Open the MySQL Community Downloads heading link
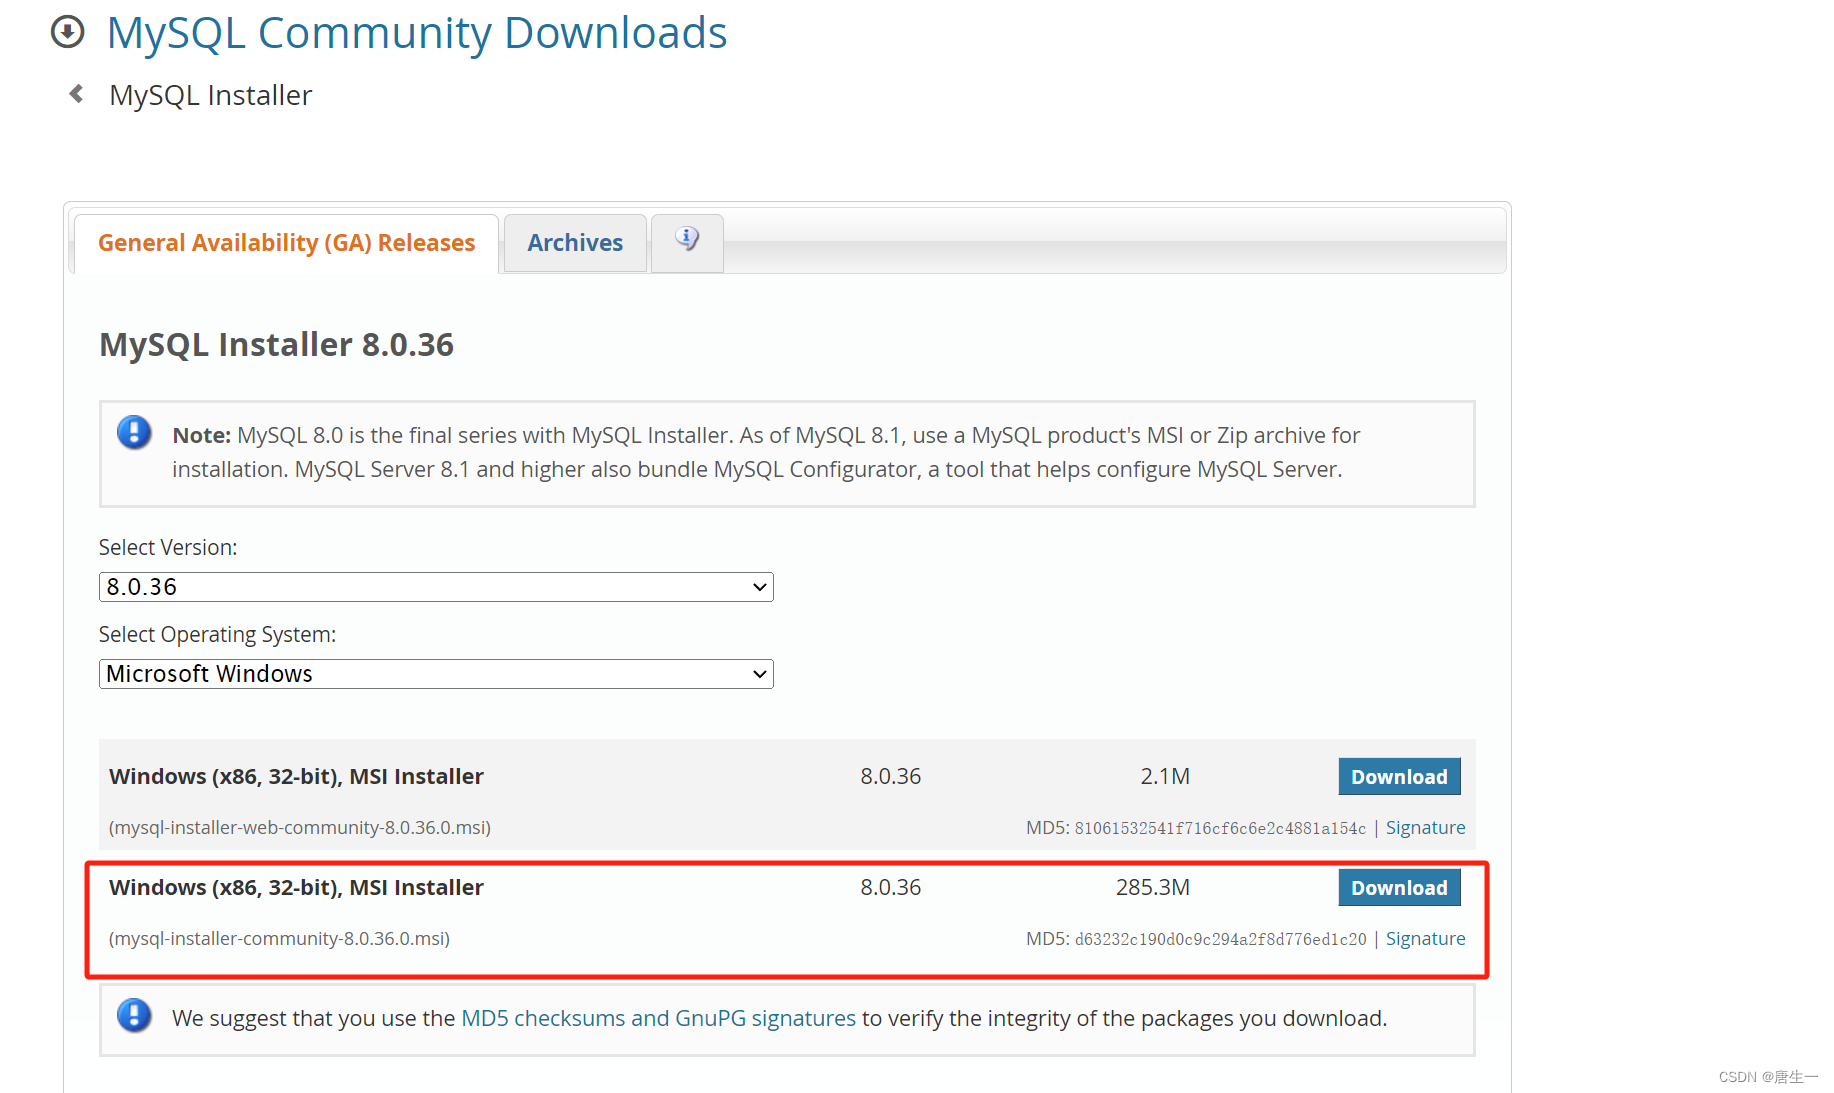The image size is (1834, 1093). pos(417,33)
